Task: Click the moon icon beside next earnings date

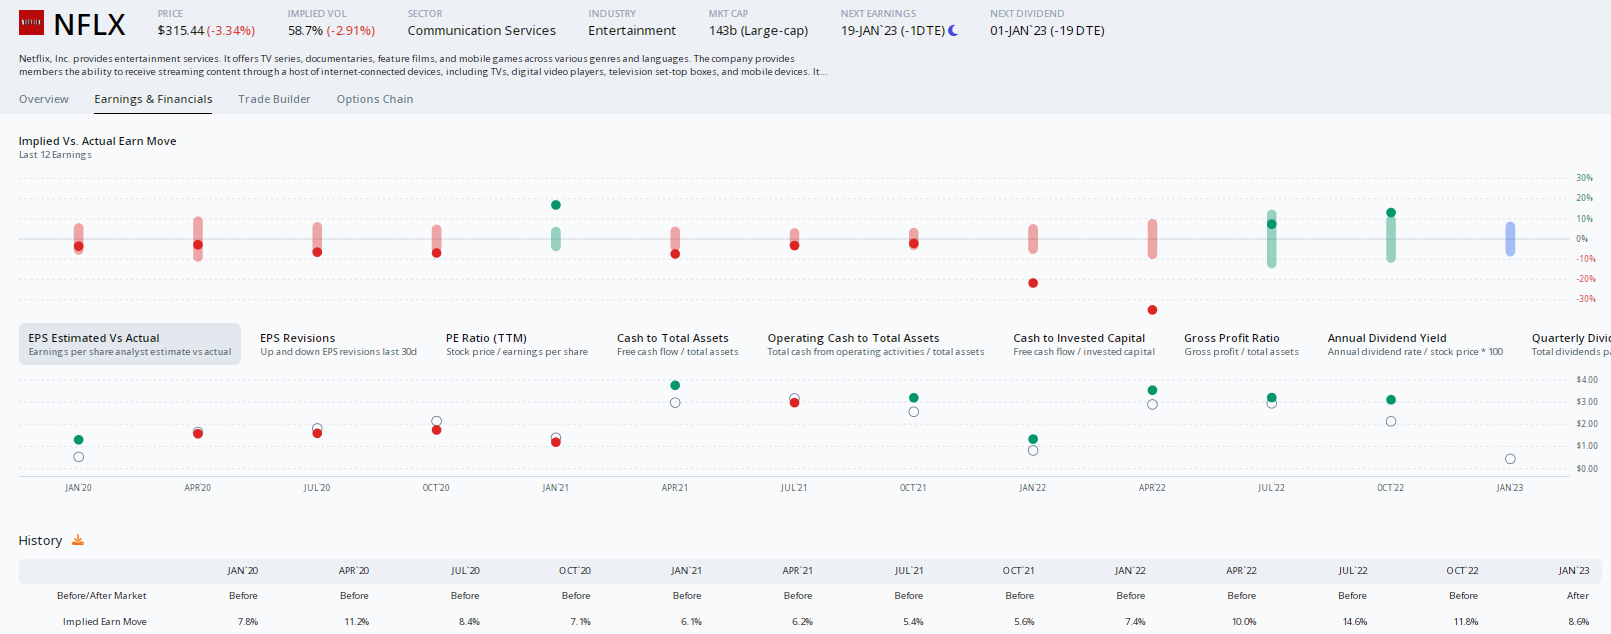Action: click(x=953, y=31)
